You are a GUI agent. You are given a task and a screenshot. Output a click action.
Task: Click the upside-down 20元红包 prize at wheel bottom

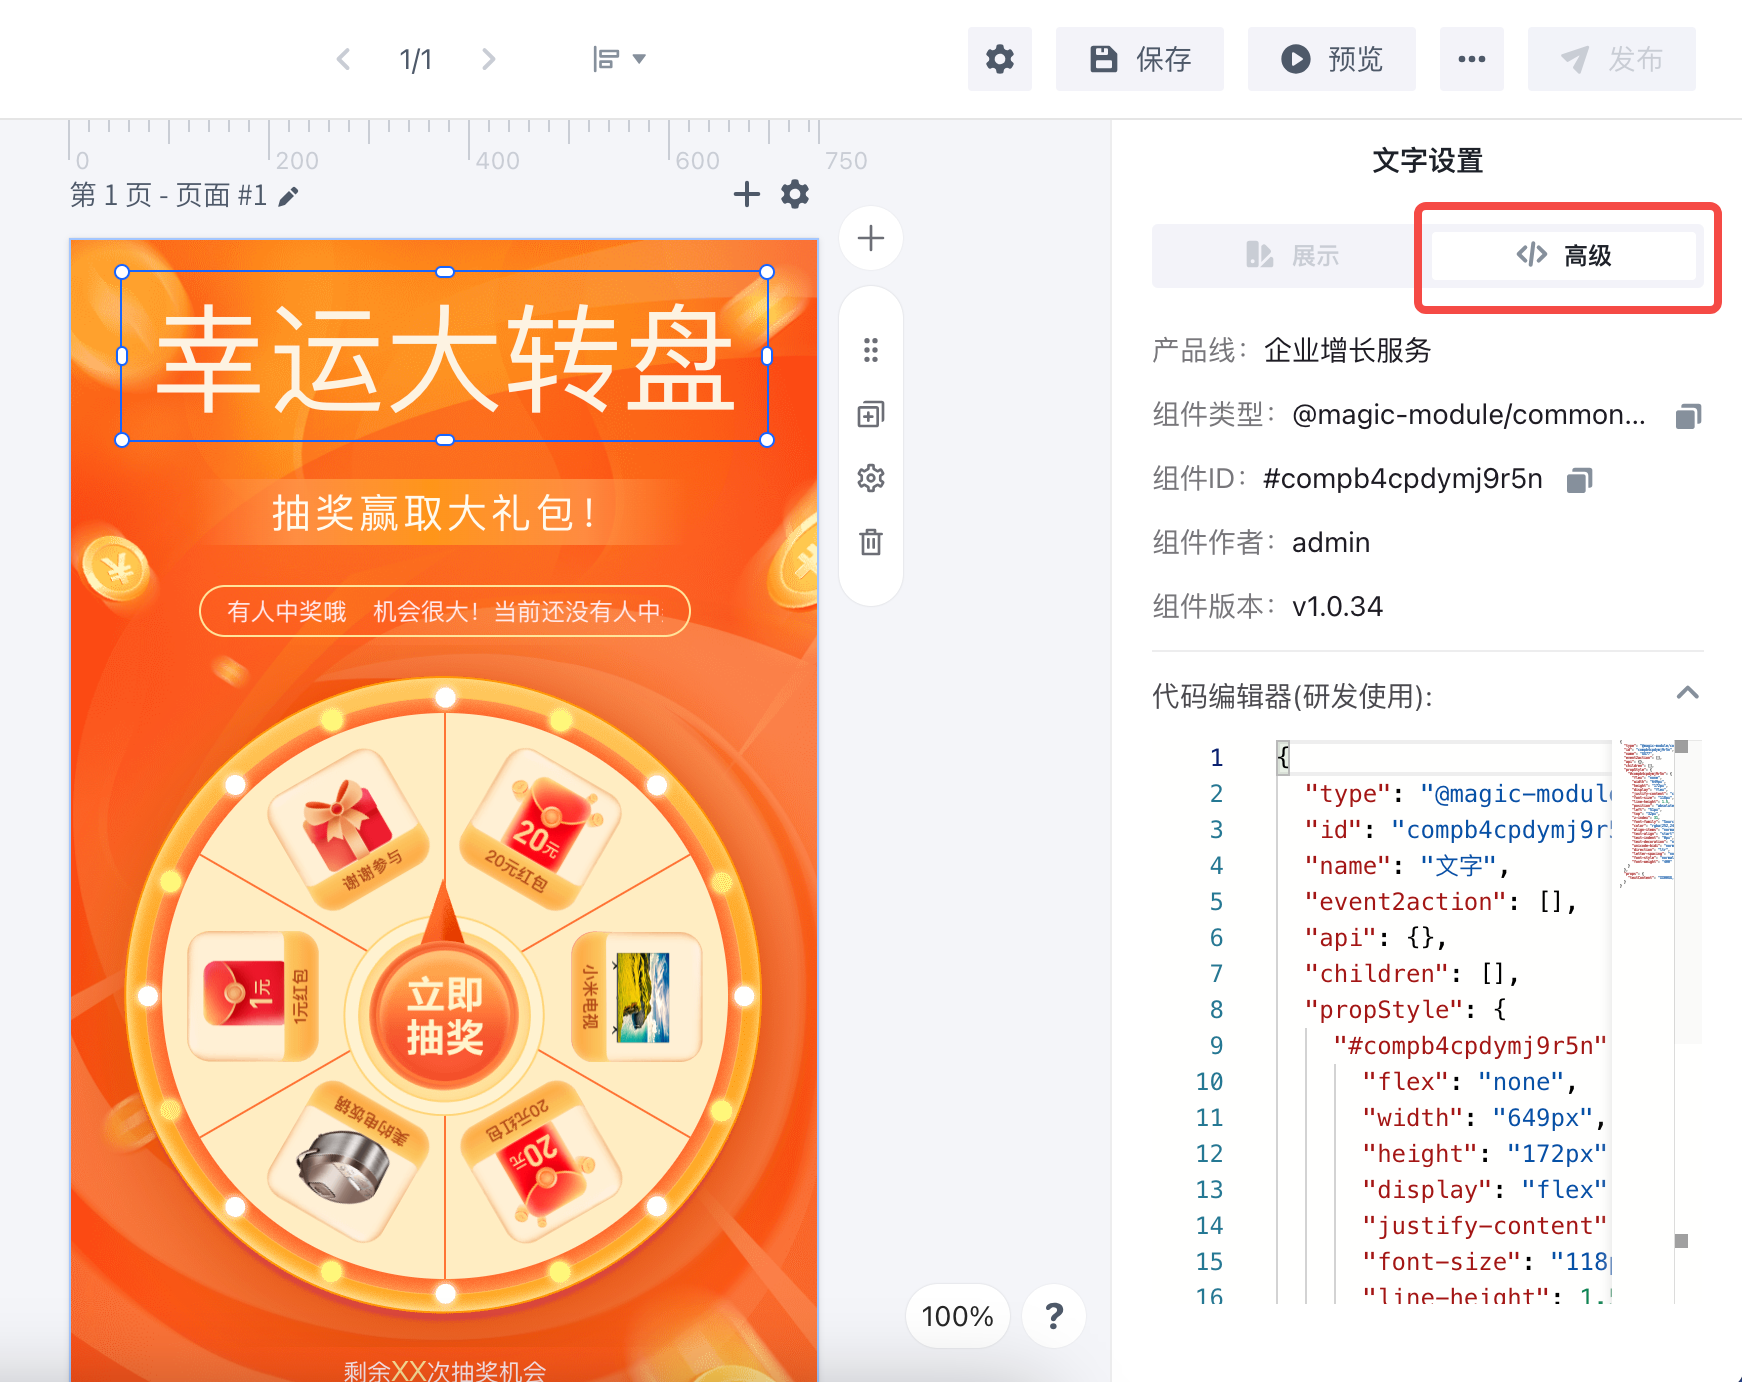(x=541, y=1162)
